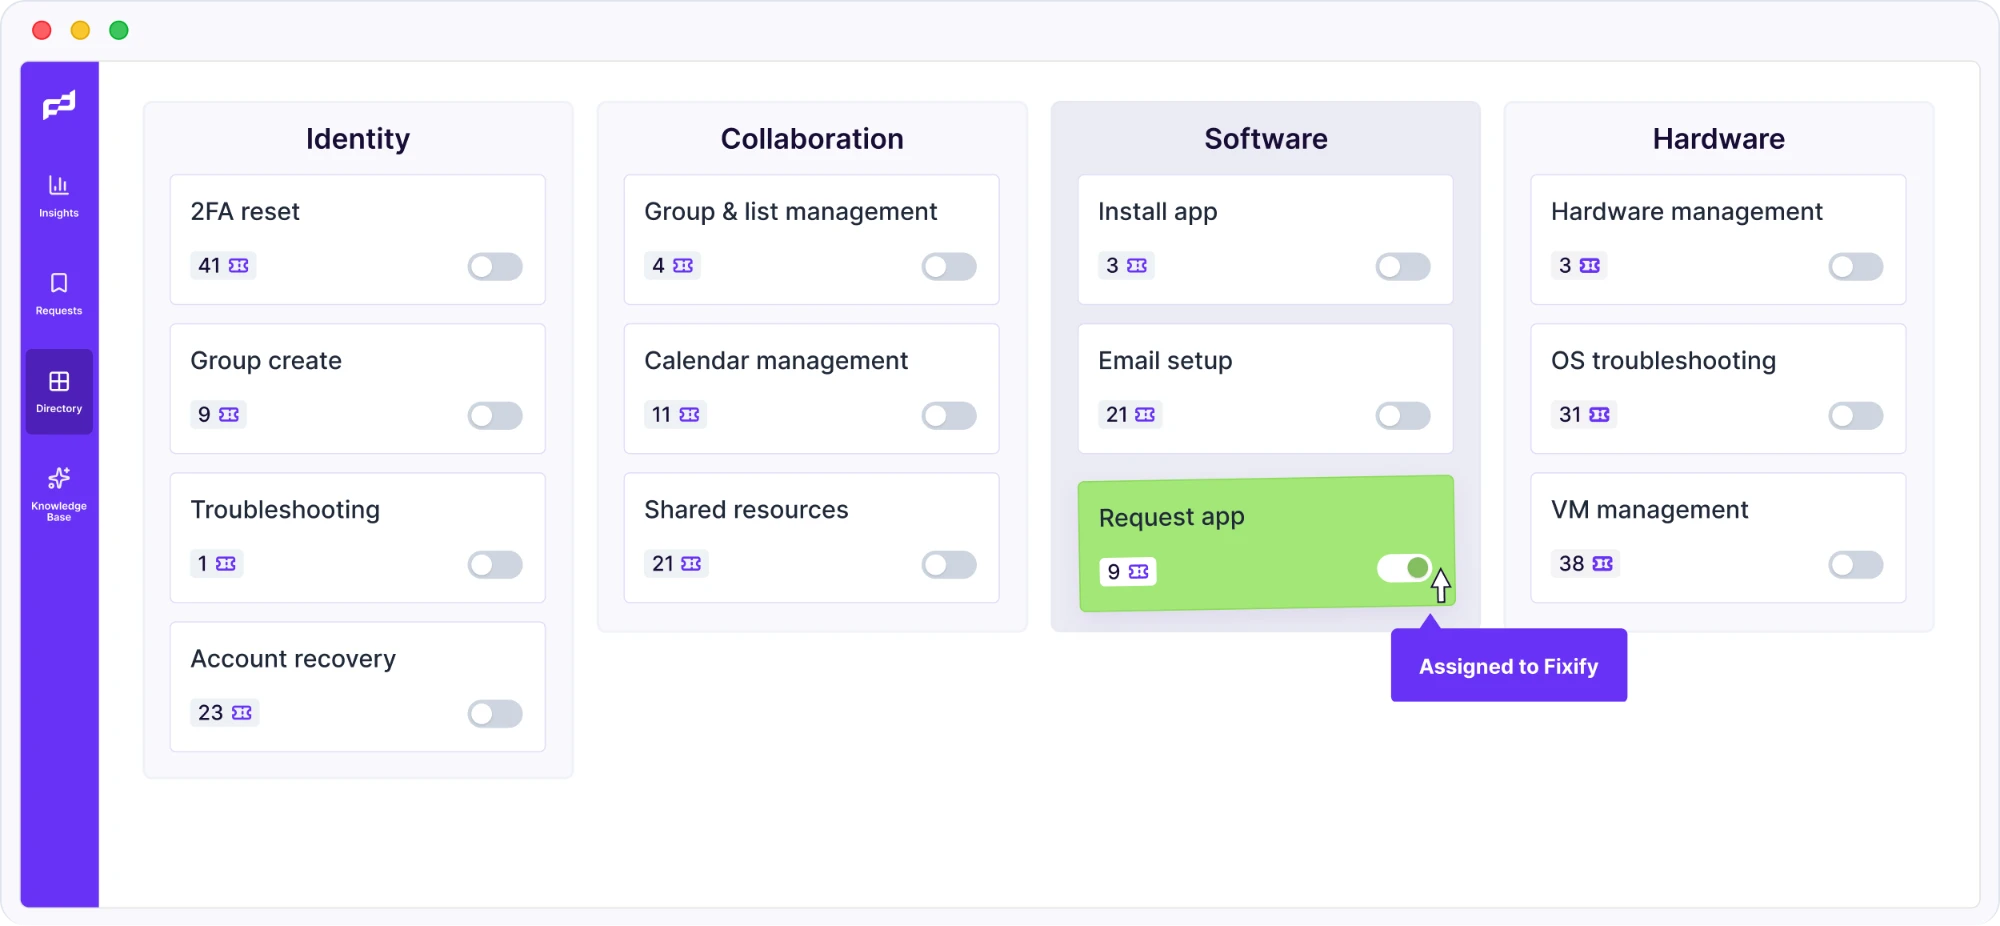The width and height of the screenshot is (2000, 926).
Task: Enable the 2FA reset toggle
Action: (495, 267)
